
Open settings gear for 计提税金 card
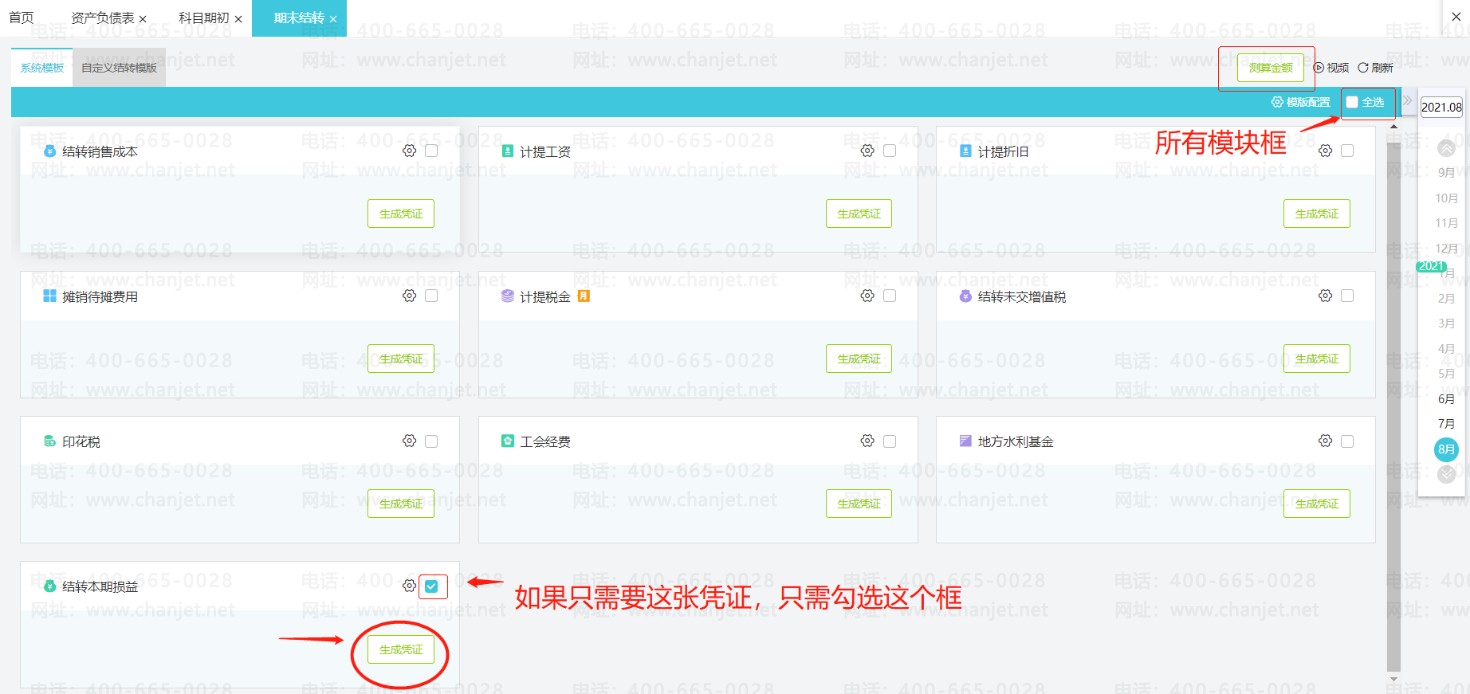[867, 296]
